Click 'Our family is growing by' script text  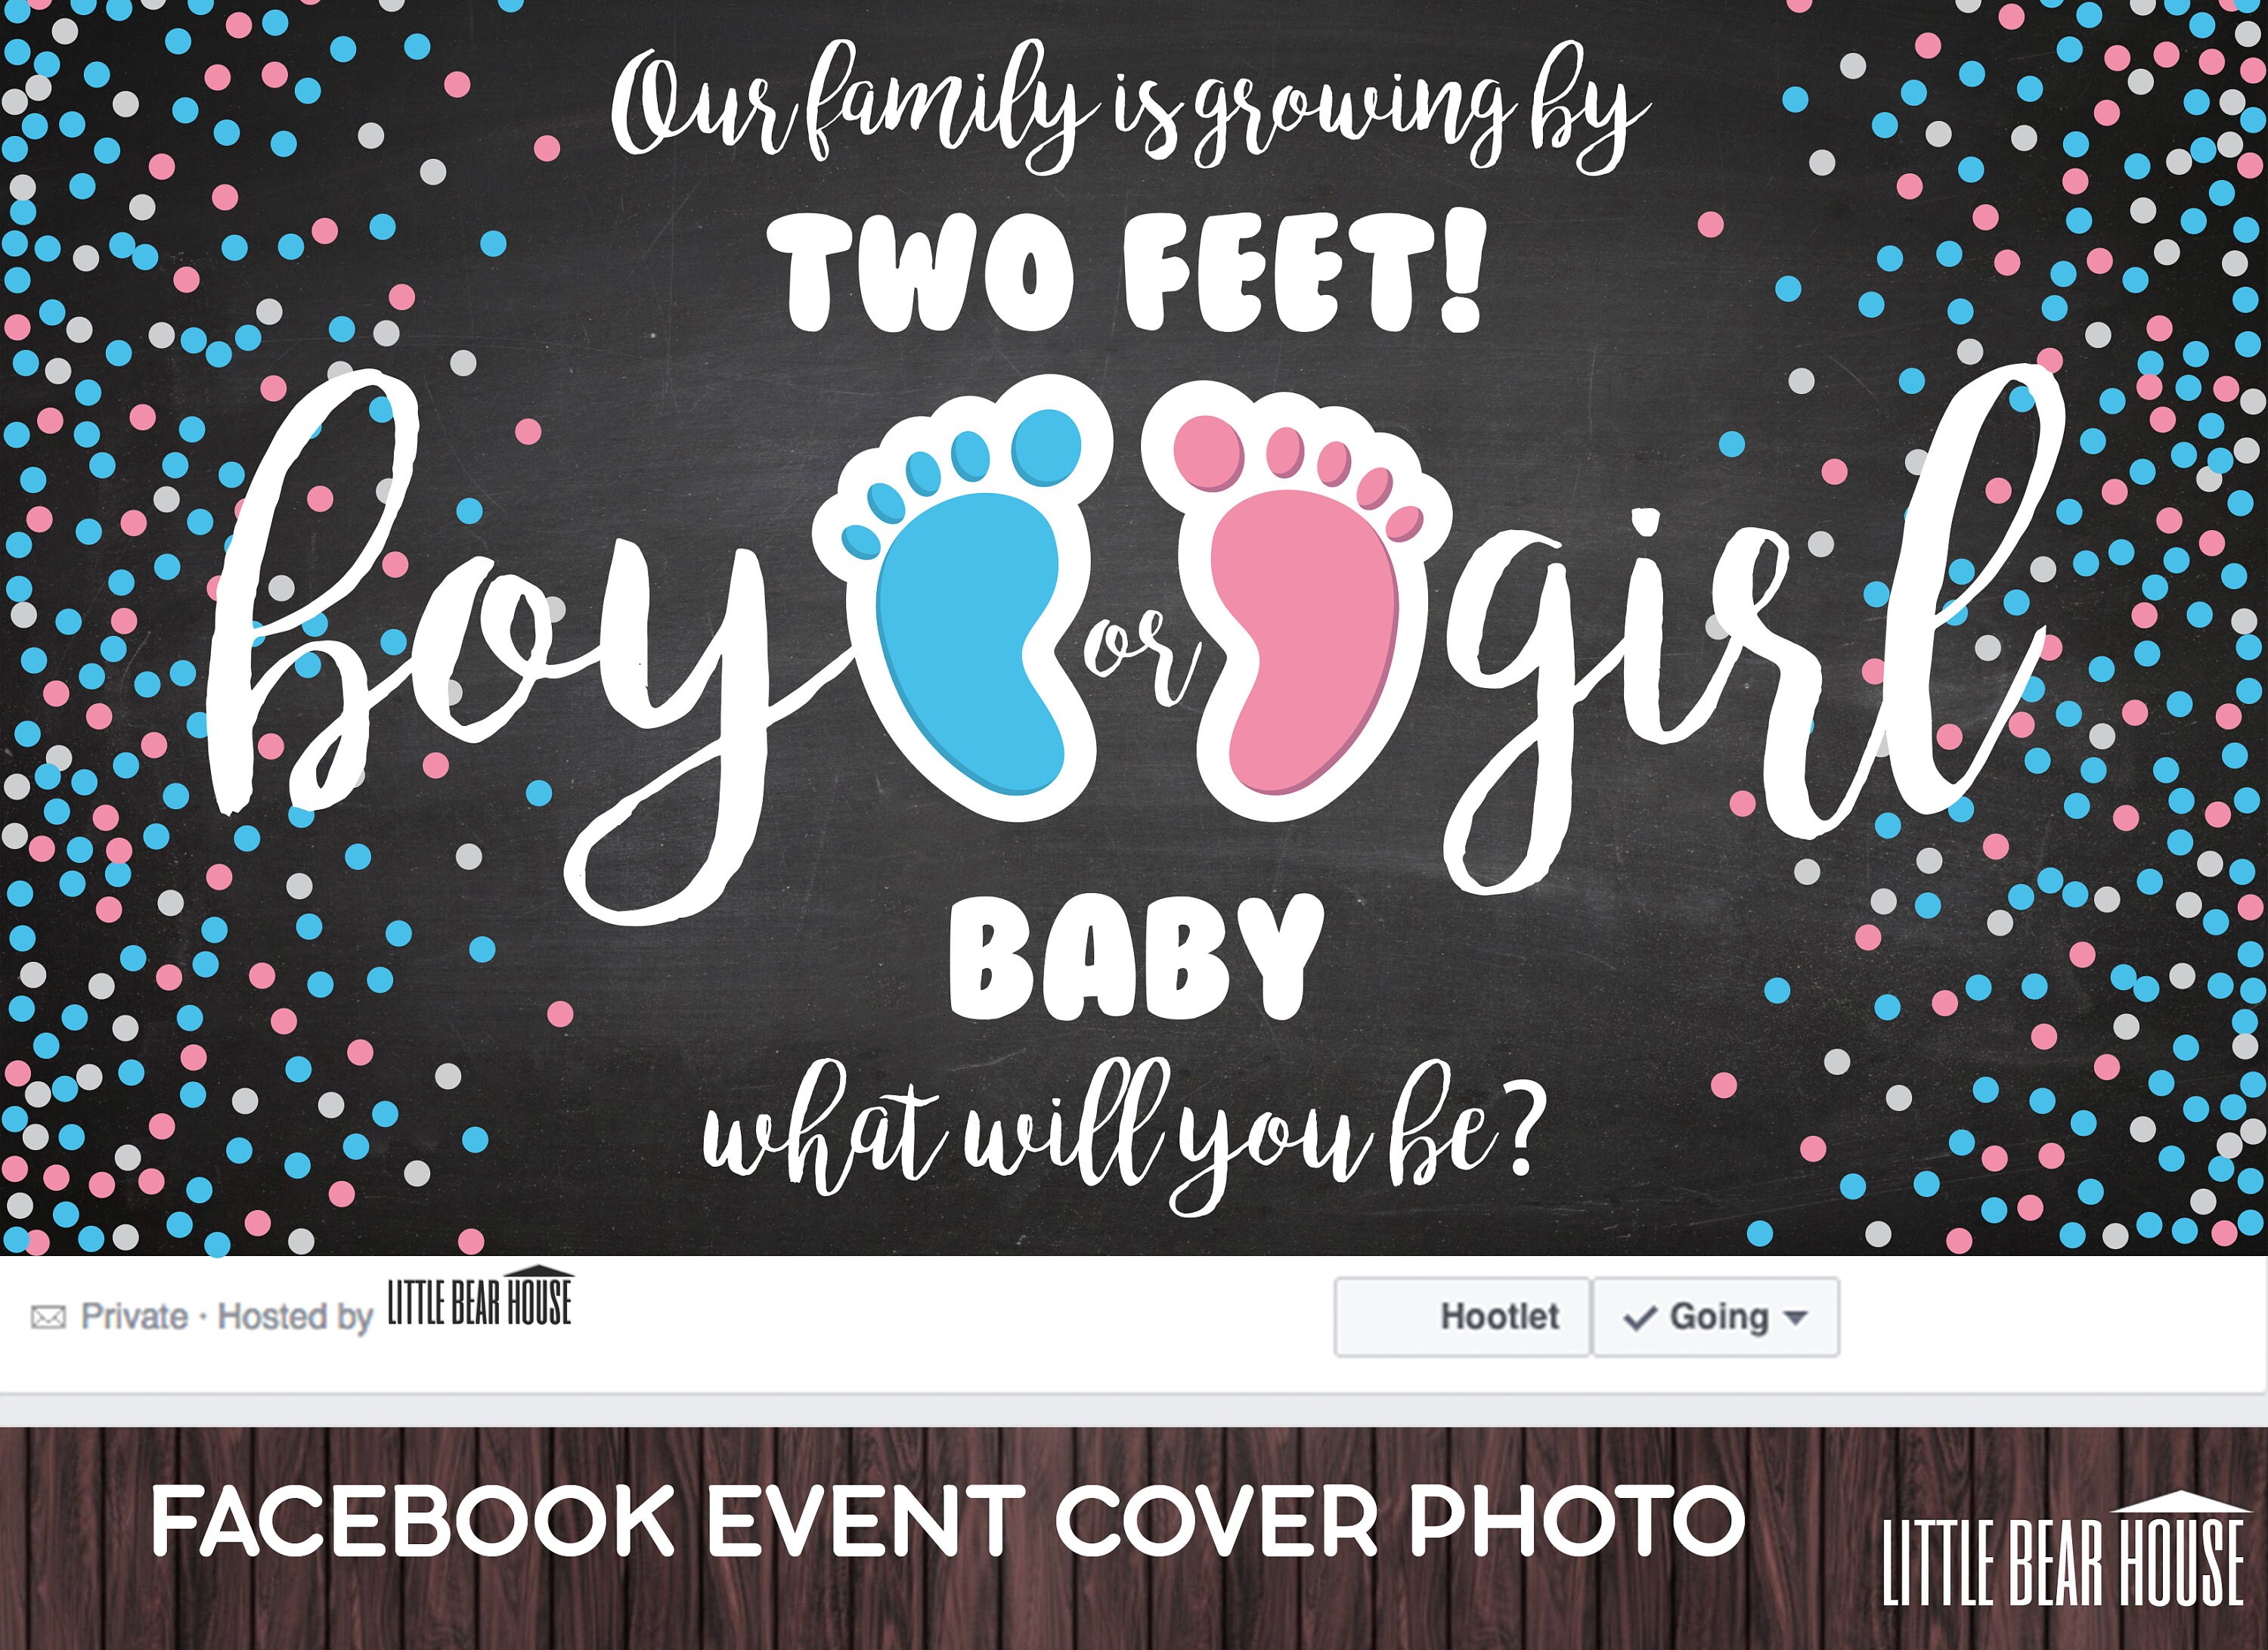tap(1128, 108)
